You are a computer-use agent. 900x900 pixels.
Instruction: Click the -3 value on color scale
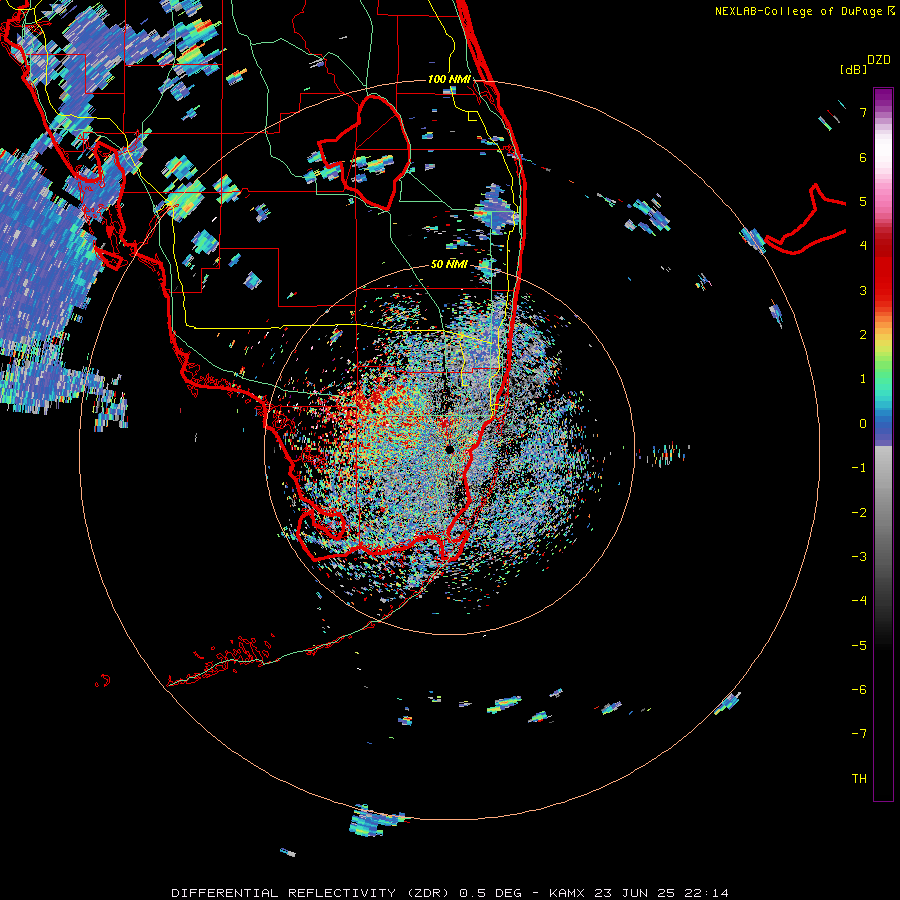859,557
